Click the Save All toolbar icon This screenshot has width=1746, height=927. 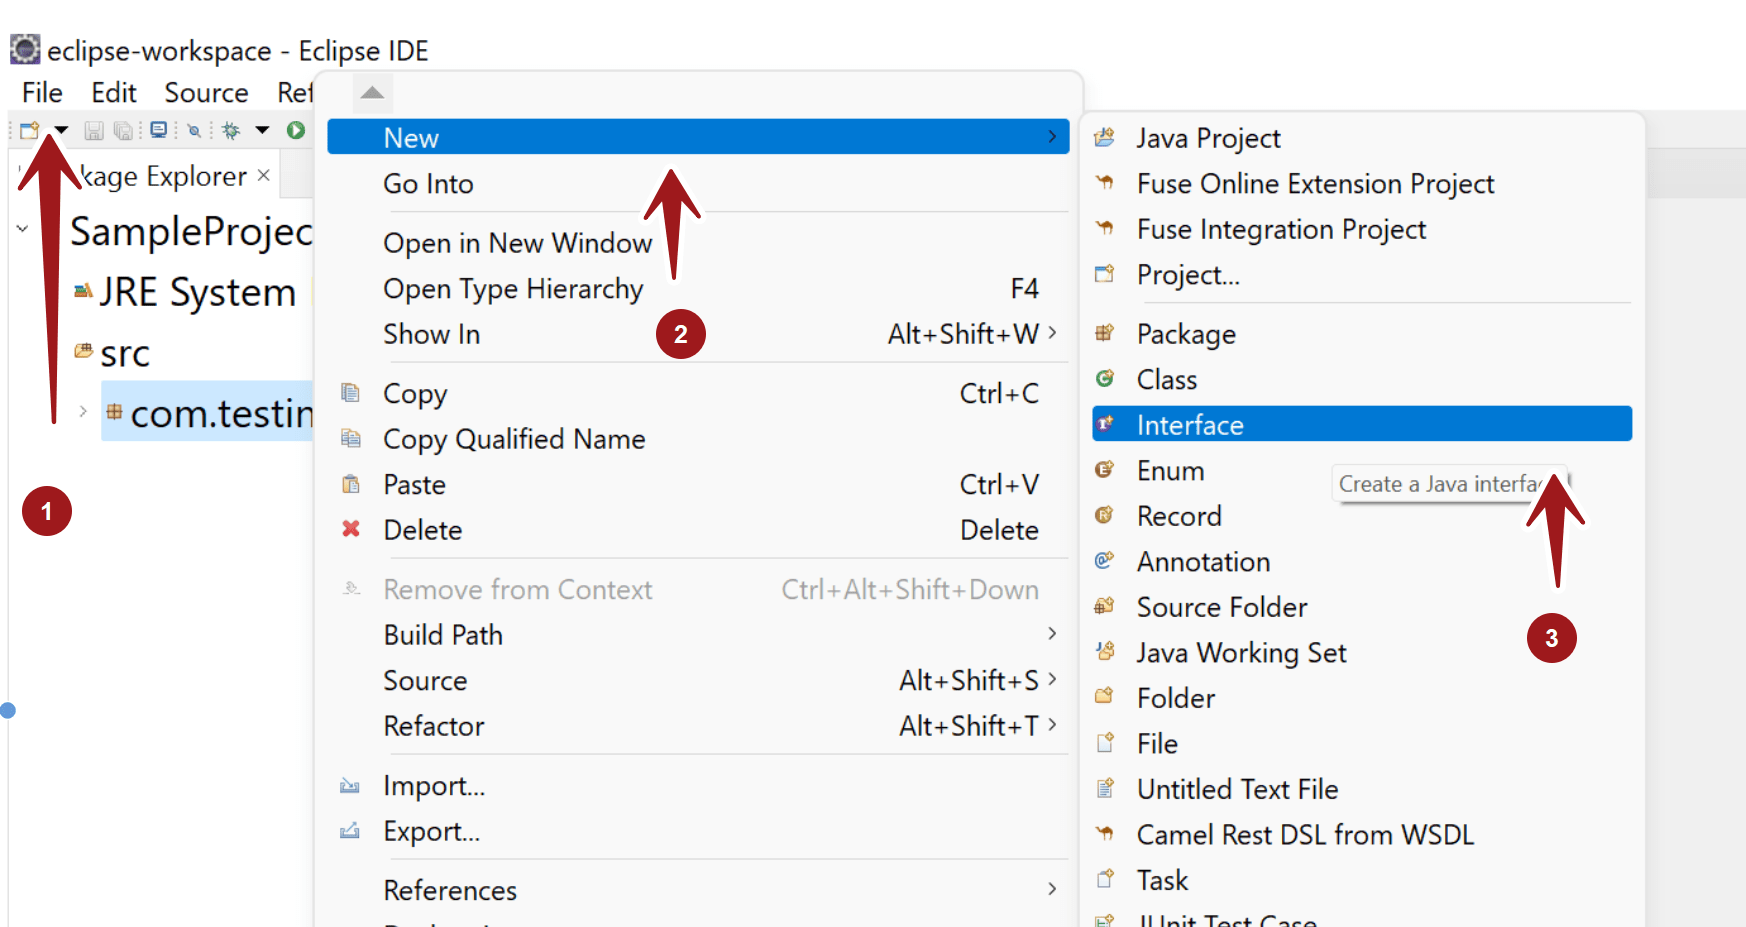(x=123, y=129)
